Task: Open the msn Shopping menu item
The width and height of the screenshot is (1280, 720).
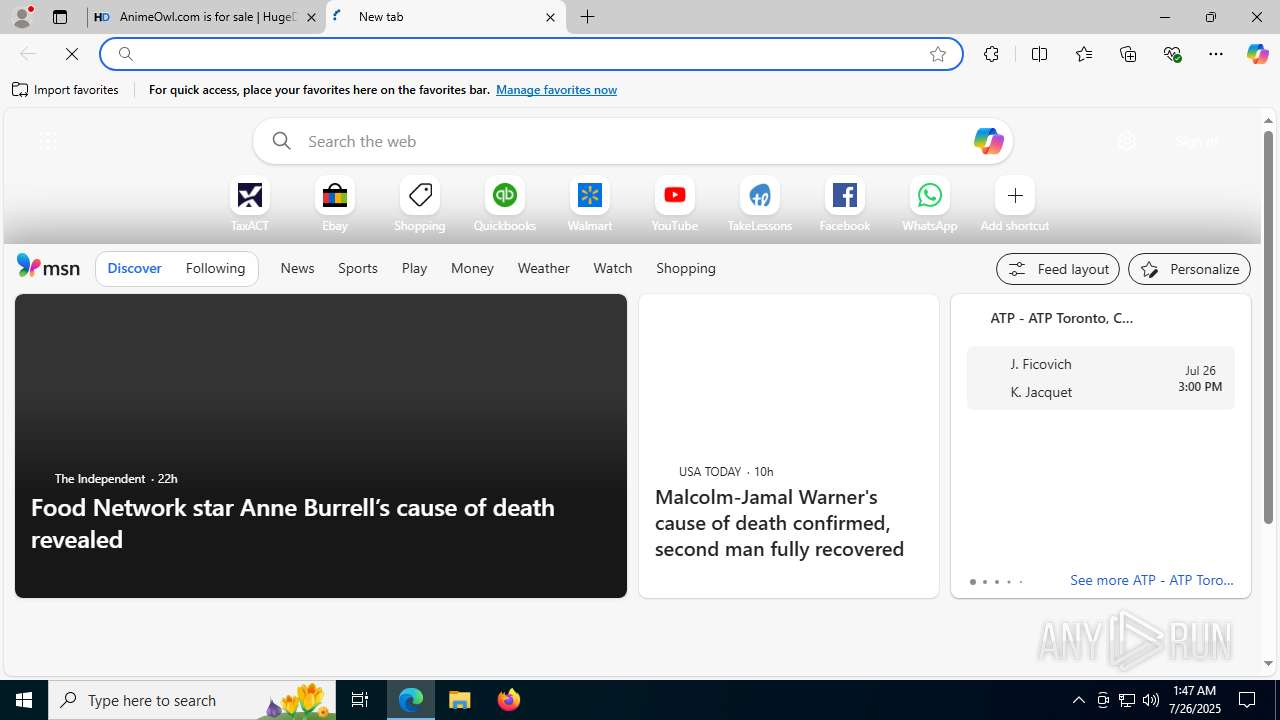Action: tap(686, 268)
